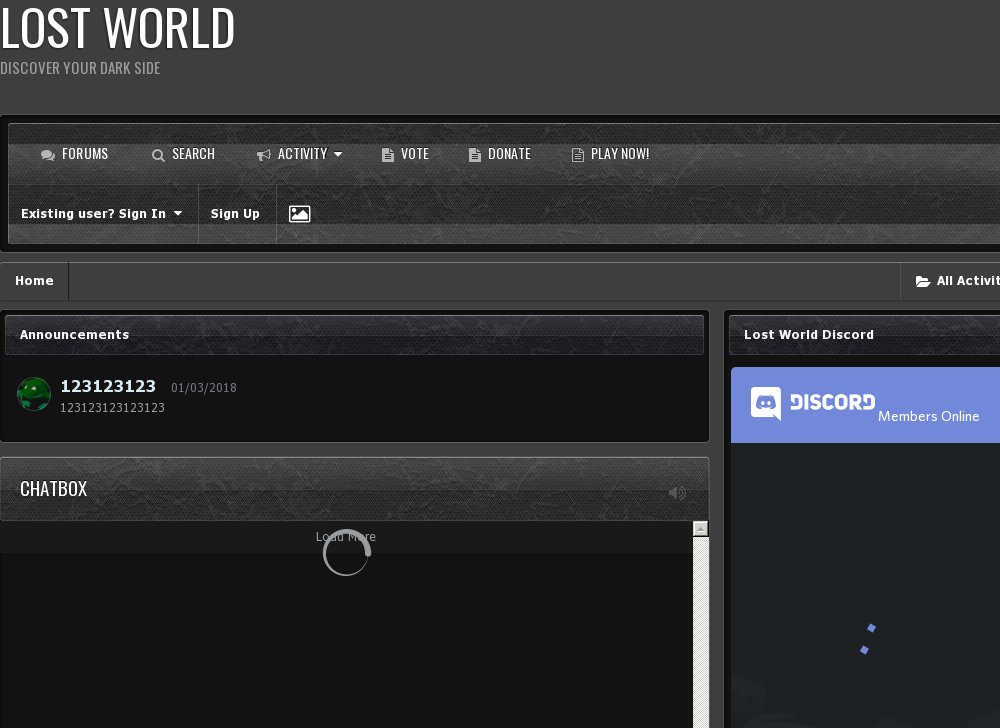Click the Vote document icon
Image resolution: width=1000 pixels, height=728 pixels.
pyautogui.click(x=388, y=155)
